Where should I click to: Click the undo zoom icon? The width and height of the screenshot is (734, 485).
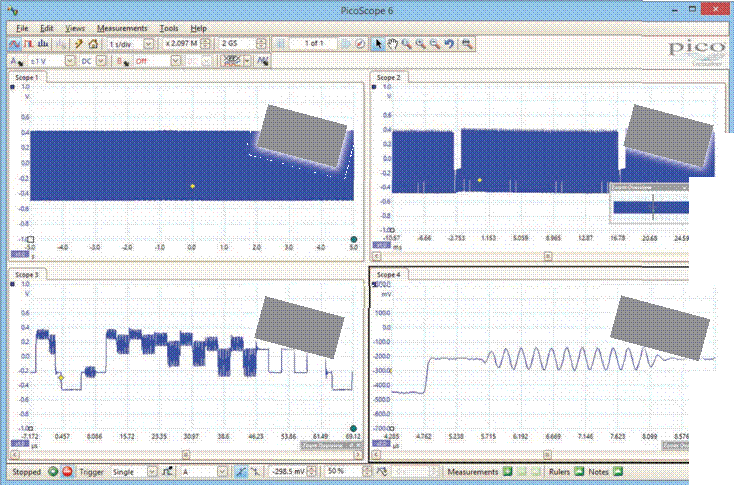[x=449, y=44]
